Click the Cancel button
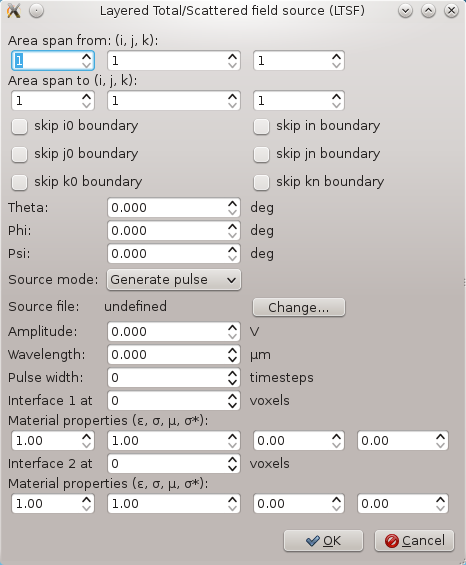Screen dimensions: 466x565 click(x=414, y=540)
